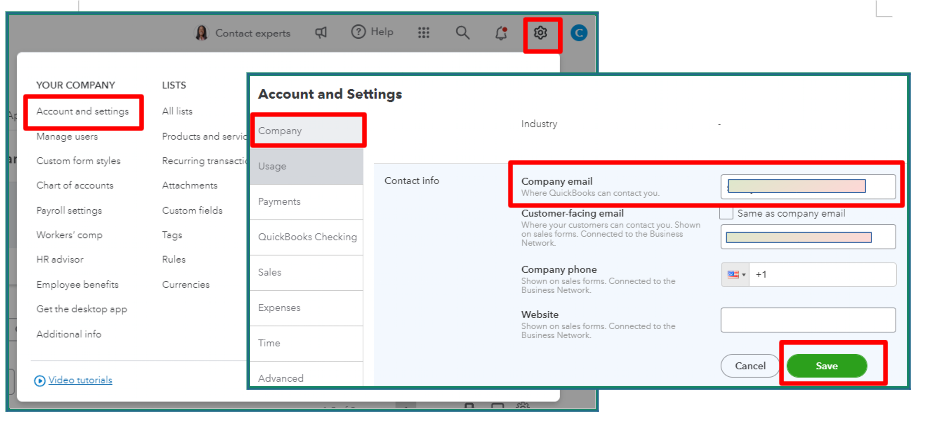Open Chart of accounts
This screenshot has height=427, width=926.
tap(75, 185)
